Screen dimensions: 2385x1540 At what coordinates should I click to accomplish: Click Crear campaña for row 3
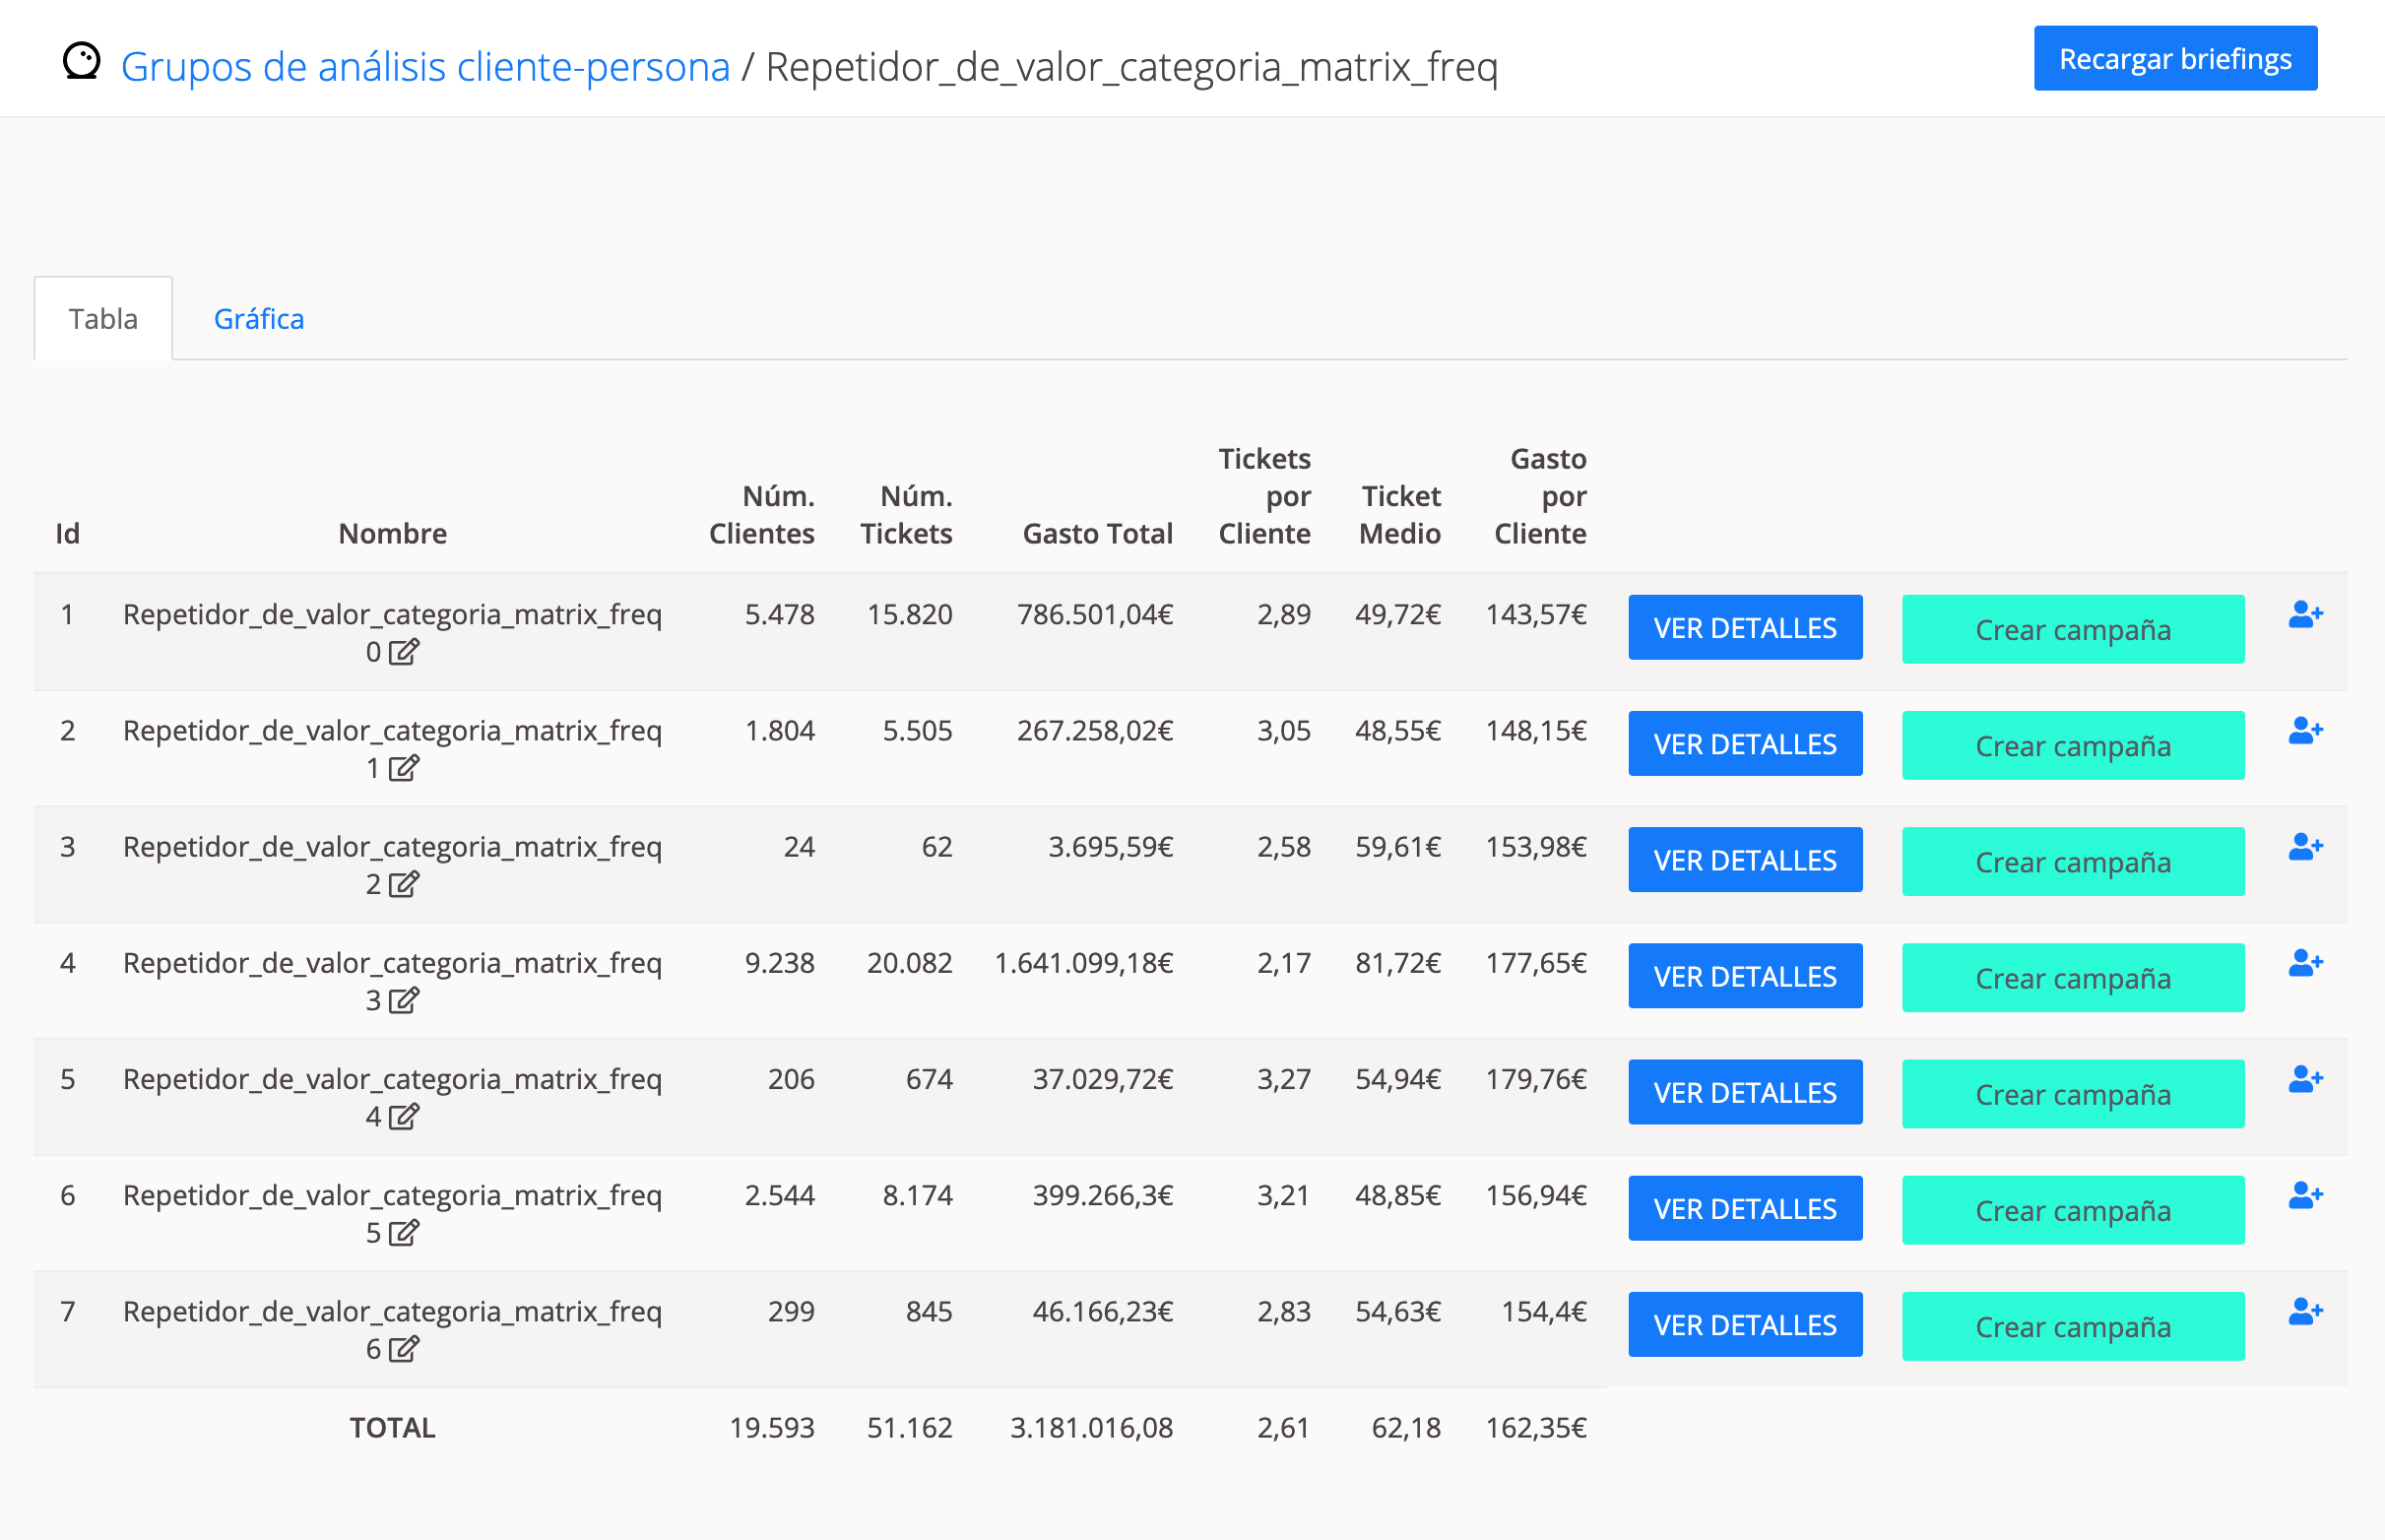pos(2072,862)
